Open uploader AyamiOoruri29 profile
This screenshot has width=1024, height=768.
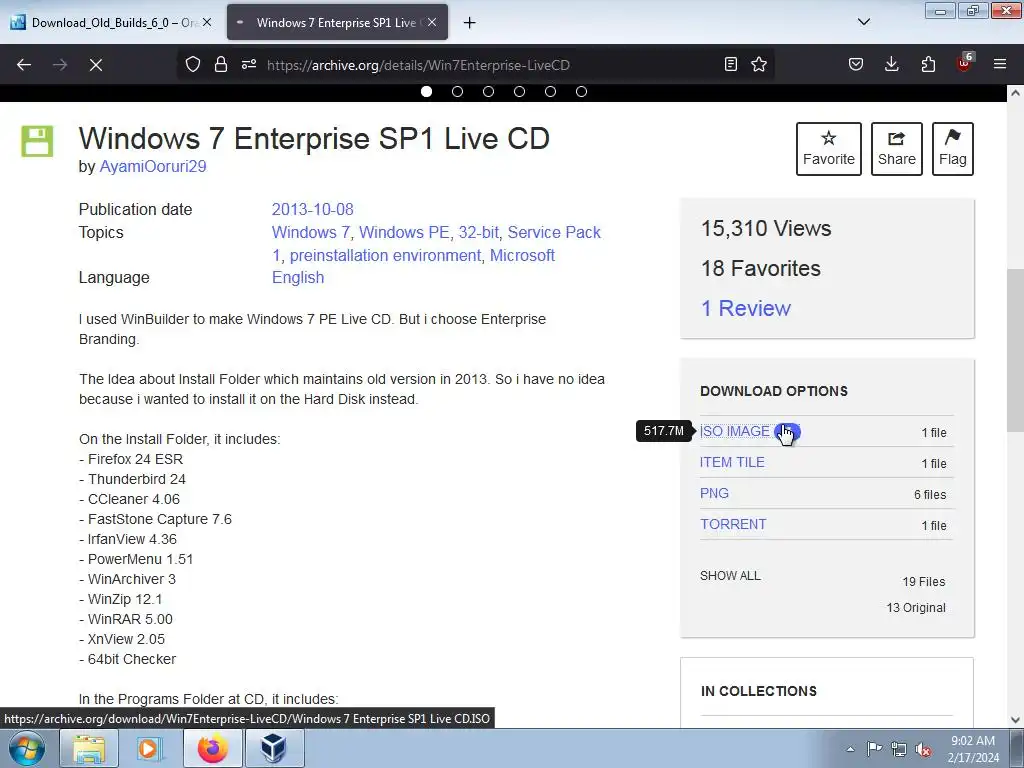[153, 167]
